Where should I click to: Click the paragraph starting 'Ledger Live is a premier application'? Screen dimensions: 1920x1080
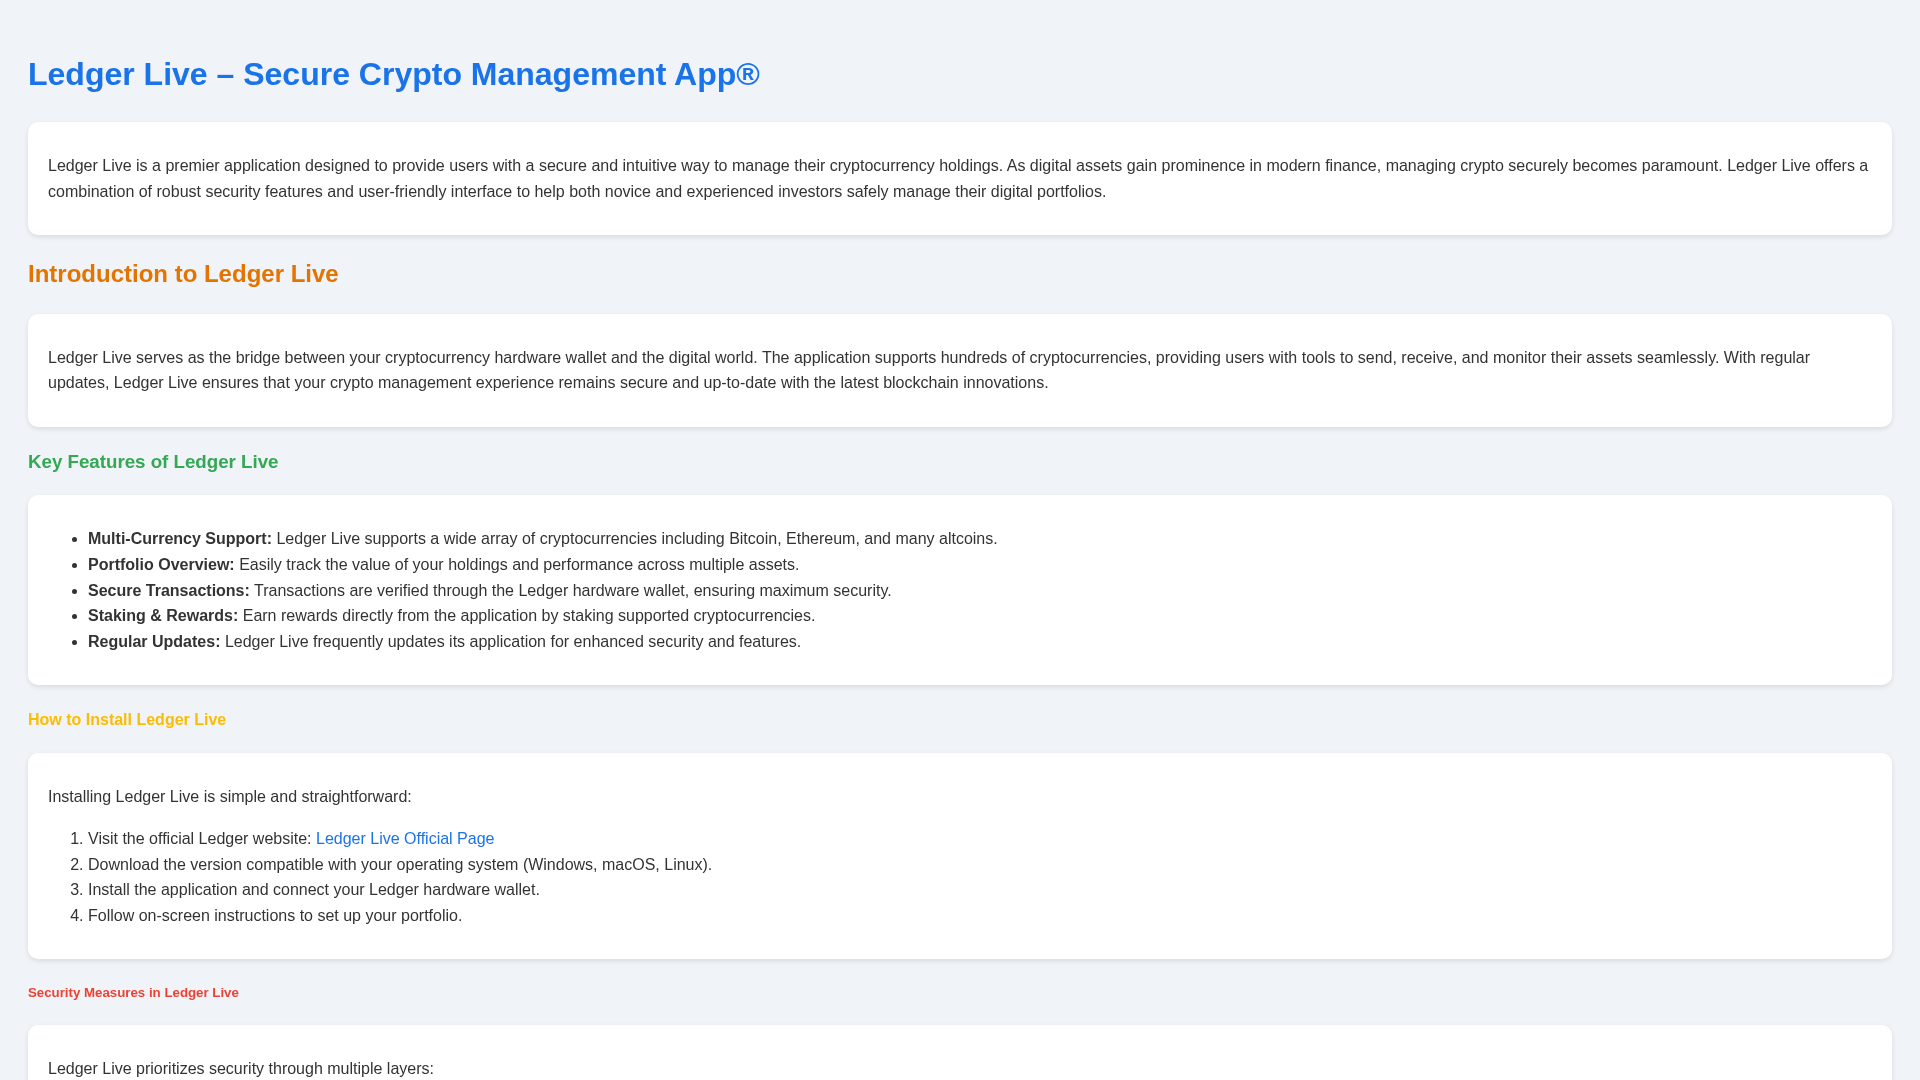(x=958, y=179)
